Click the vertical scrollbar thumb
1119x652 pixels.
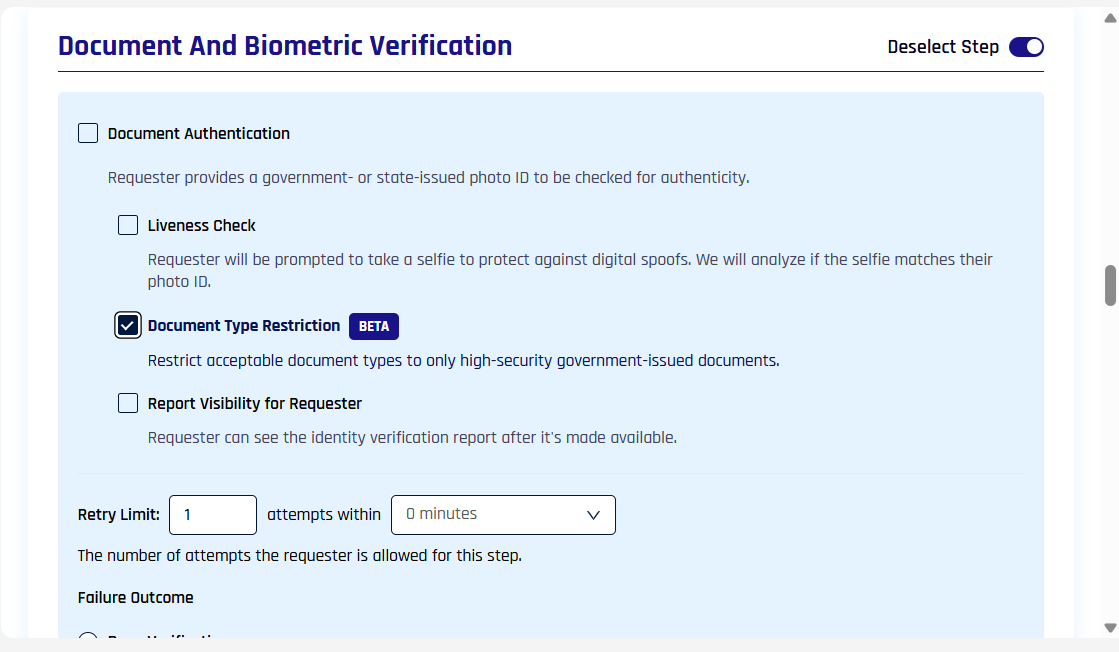[x=1109, y=285]
